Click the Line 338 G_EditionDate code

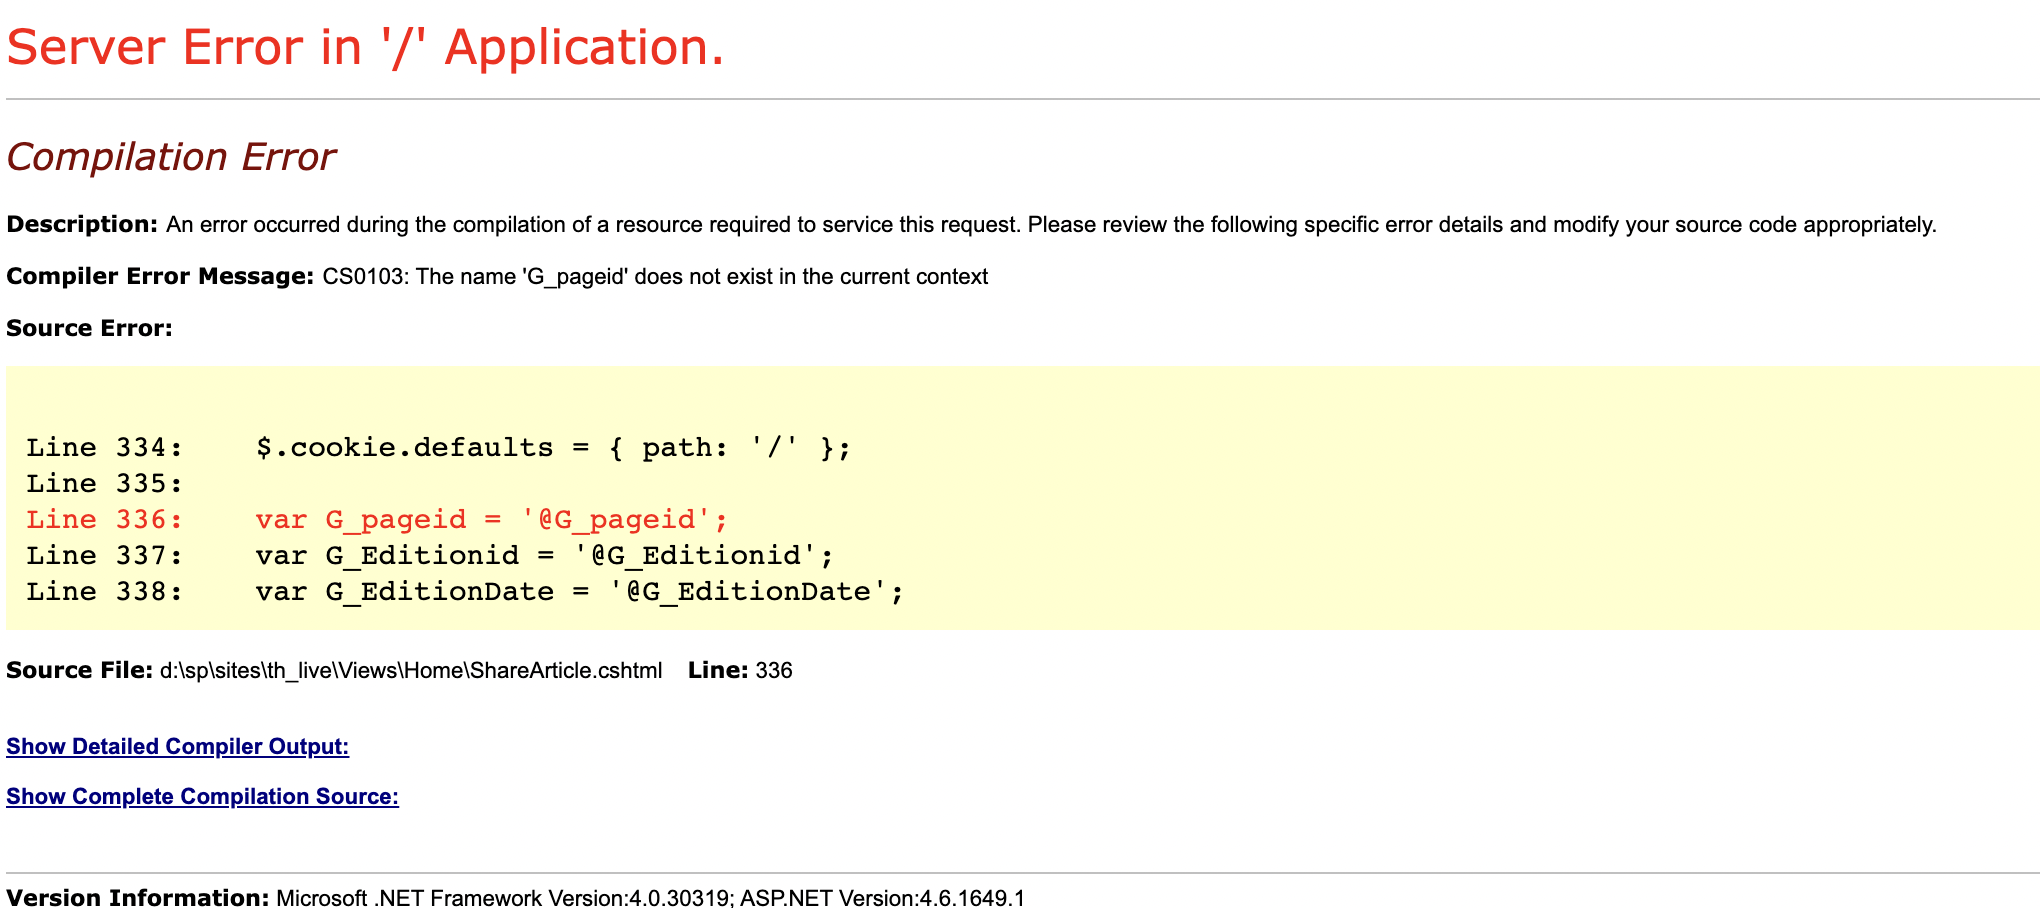click(x=578, y=592)
